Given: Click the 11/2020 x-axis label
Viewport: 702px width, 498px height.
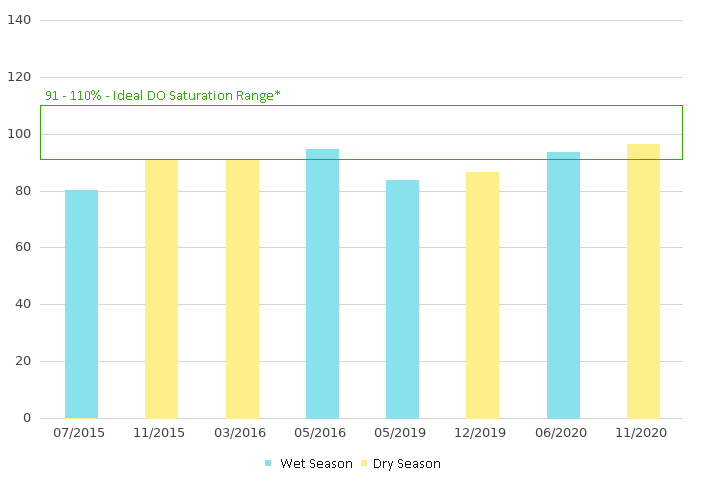Looking at the screenshot, I should click(x=643, y=433).
